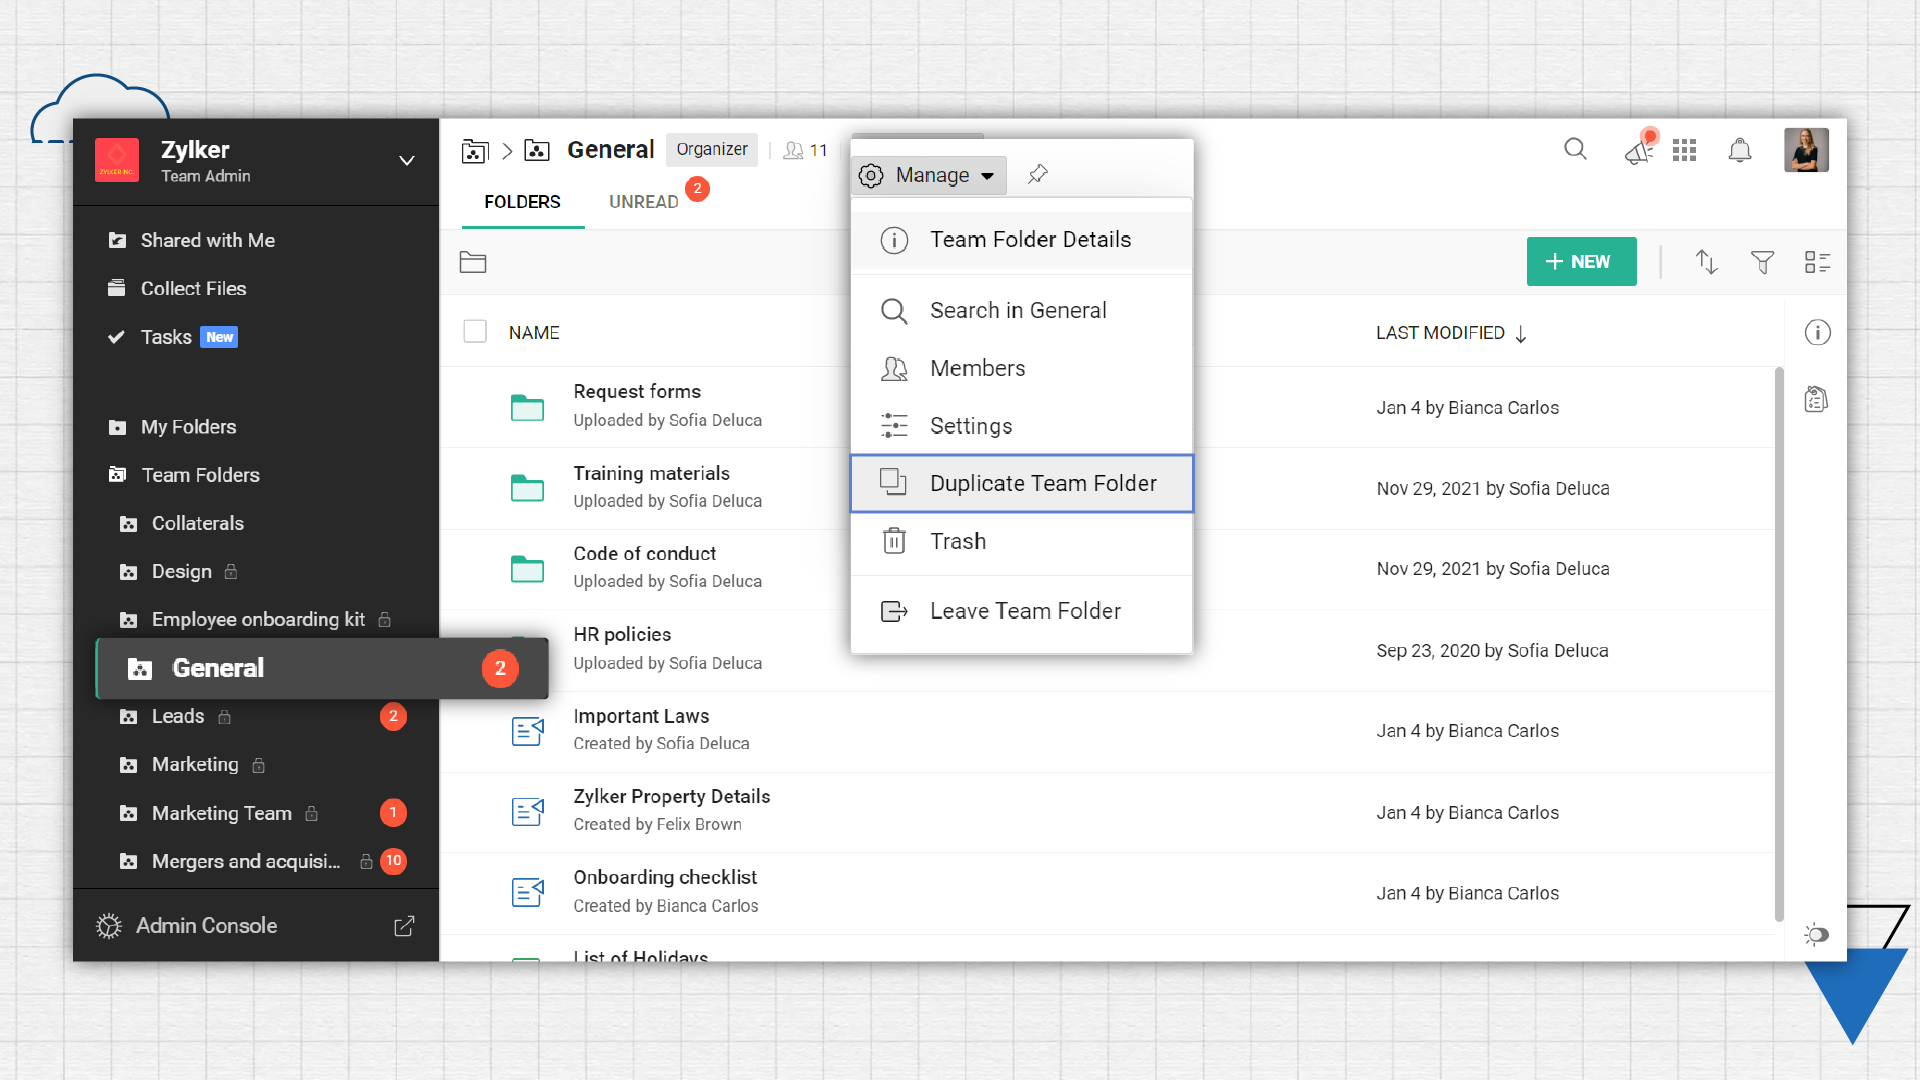Sort by Last Modified column arrow
Viewport: 1920px width, 1080px height.
[1521, 334]
